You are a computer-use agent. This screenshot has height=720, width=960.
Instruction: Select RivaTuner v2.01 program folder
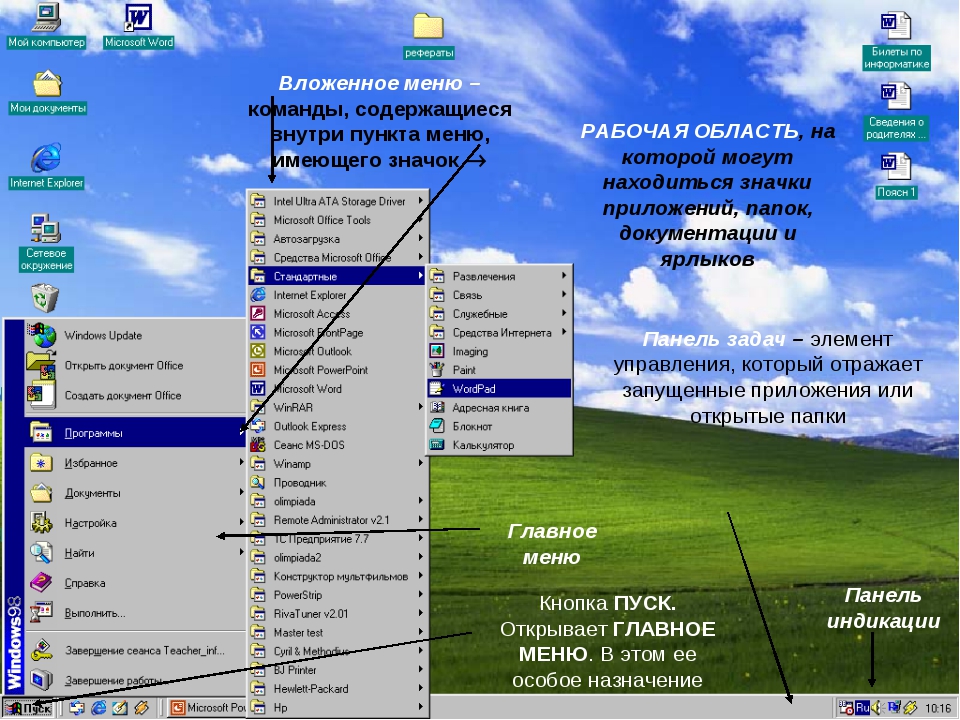[x=337, y=613]
